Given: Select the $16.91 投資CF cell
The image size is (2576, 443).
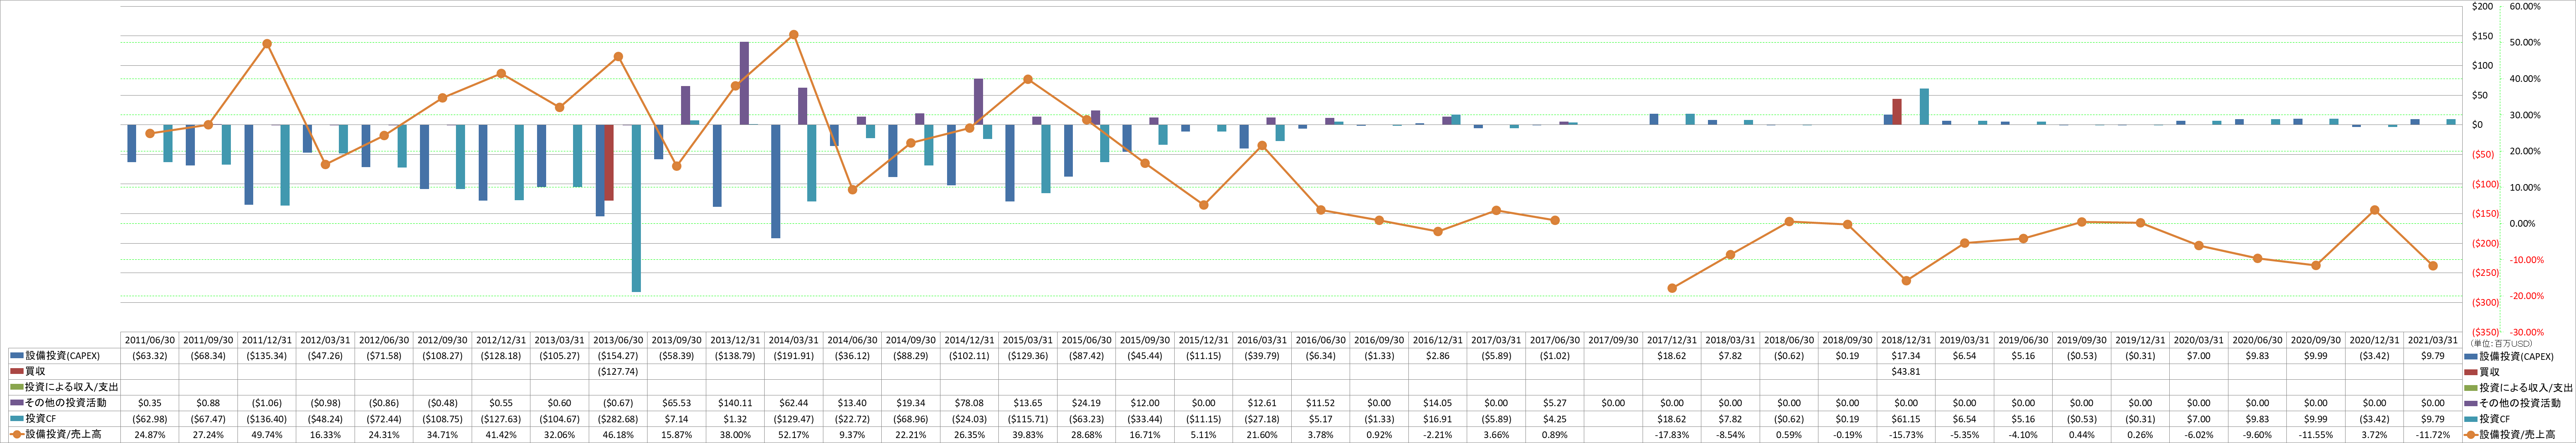Looking at the screenshot, I should 1438,419.
